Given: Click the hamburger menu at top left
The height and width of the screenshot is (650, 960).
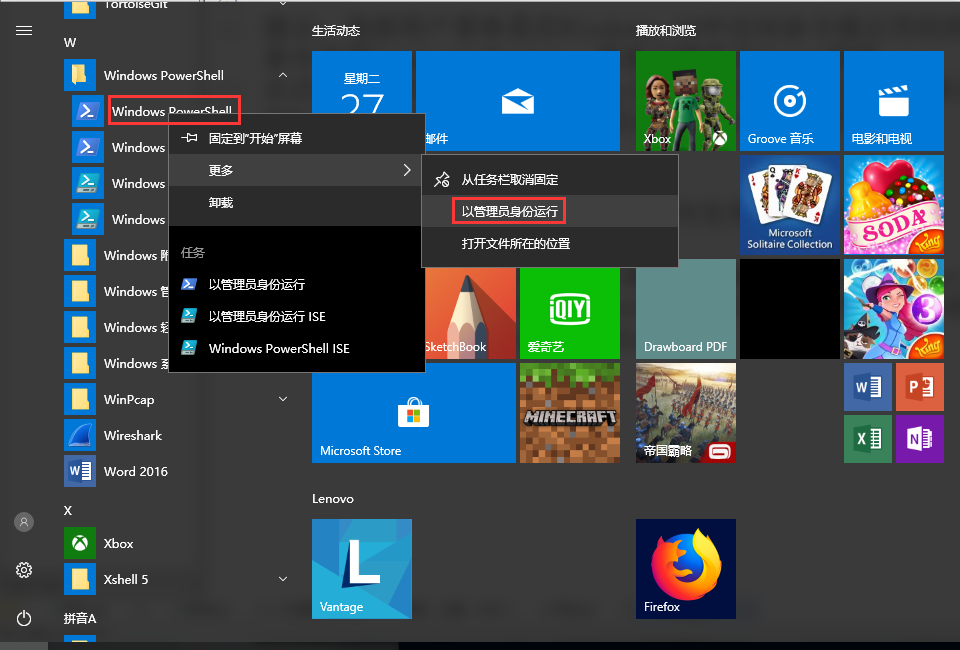Looking at the screenshot, I should click(x=24, y=31).
